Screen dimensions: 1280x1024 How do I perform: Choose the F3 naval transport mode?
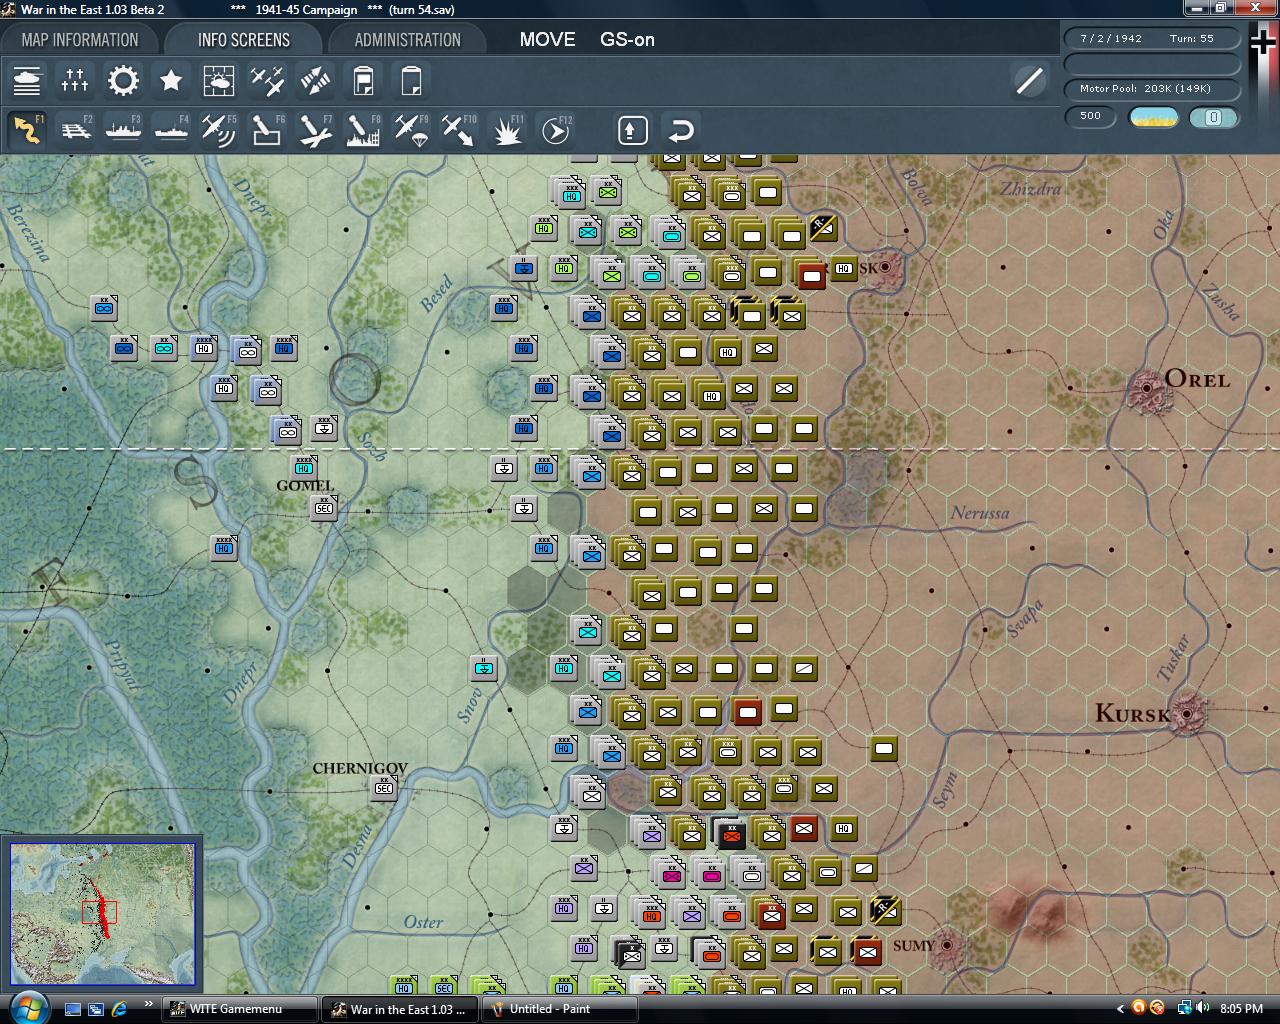pos(123,130)
